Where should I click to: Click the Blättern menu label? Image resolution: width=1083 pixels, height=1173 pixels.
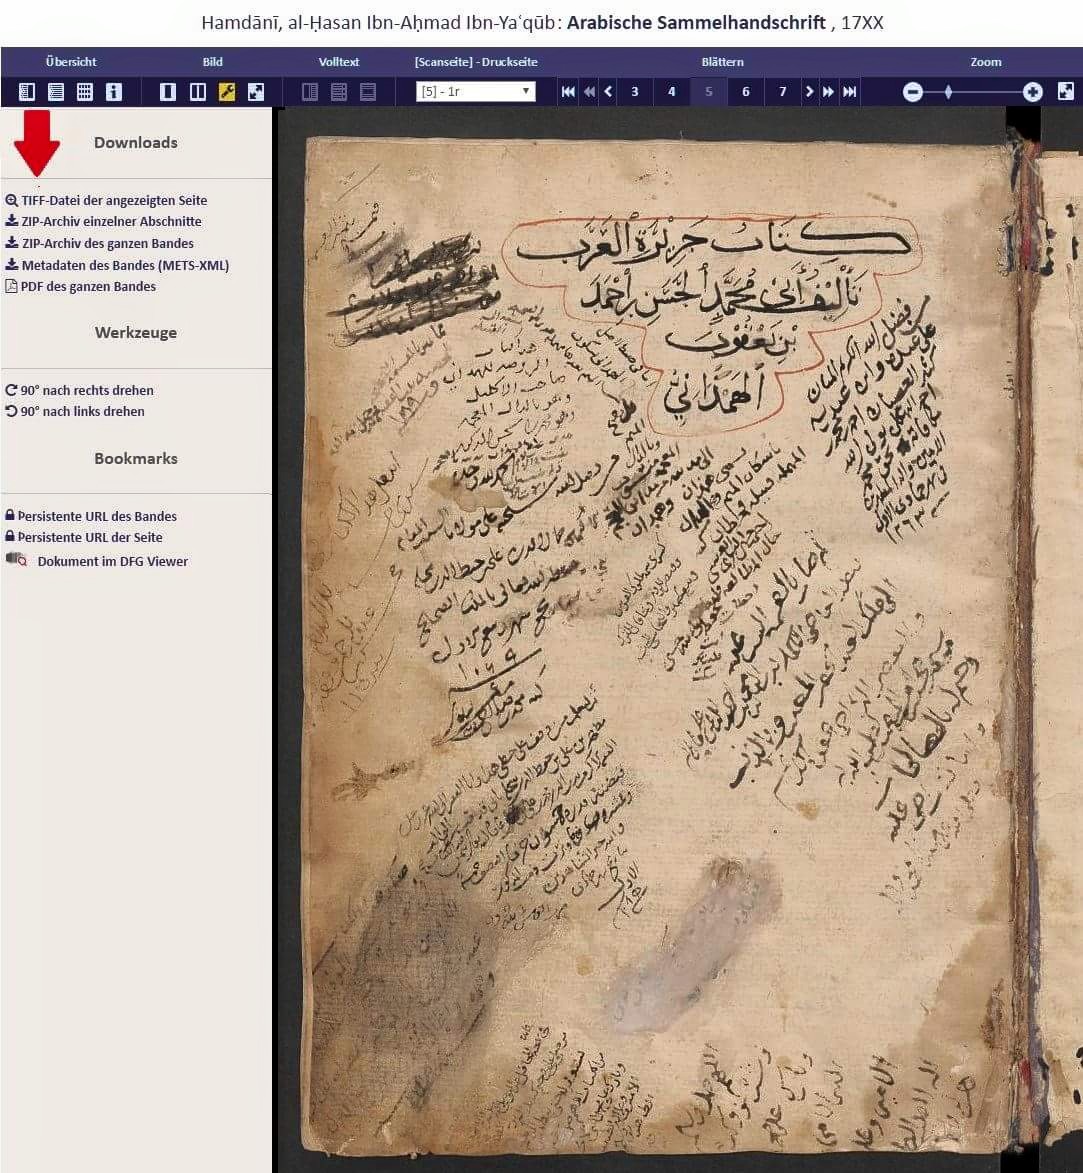(x=722, y=62)
